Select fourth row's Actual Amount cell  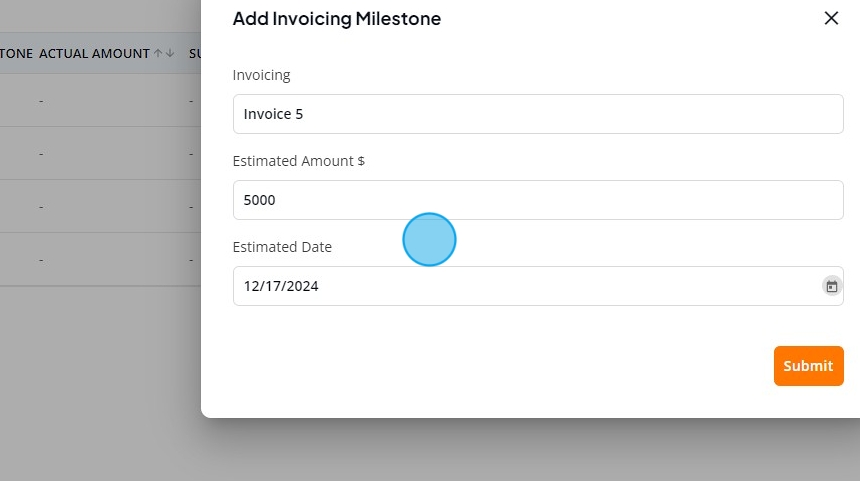tap(41, 259)
